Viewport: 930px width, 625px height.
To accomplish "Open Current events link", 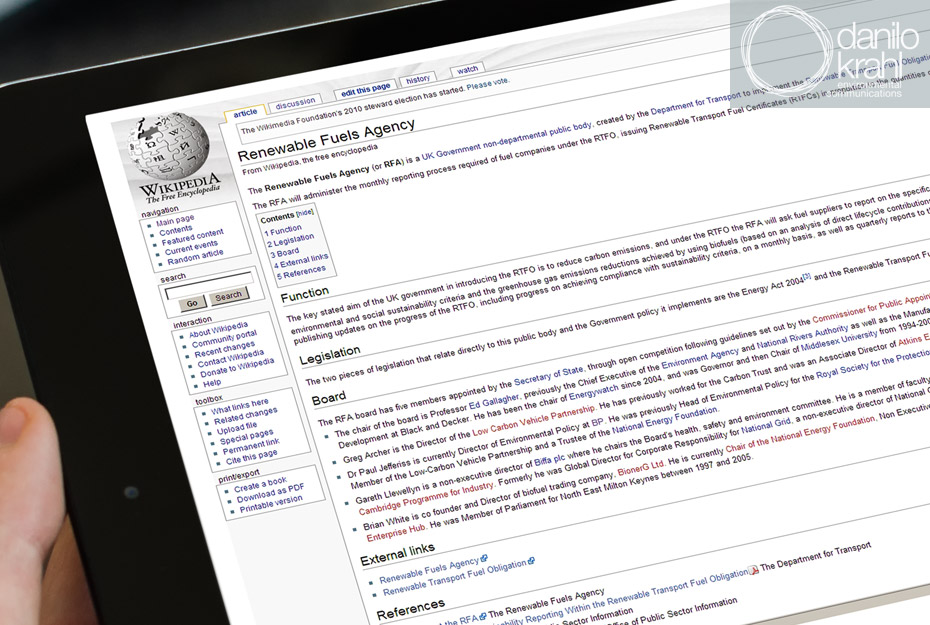I will click(191, 247).
